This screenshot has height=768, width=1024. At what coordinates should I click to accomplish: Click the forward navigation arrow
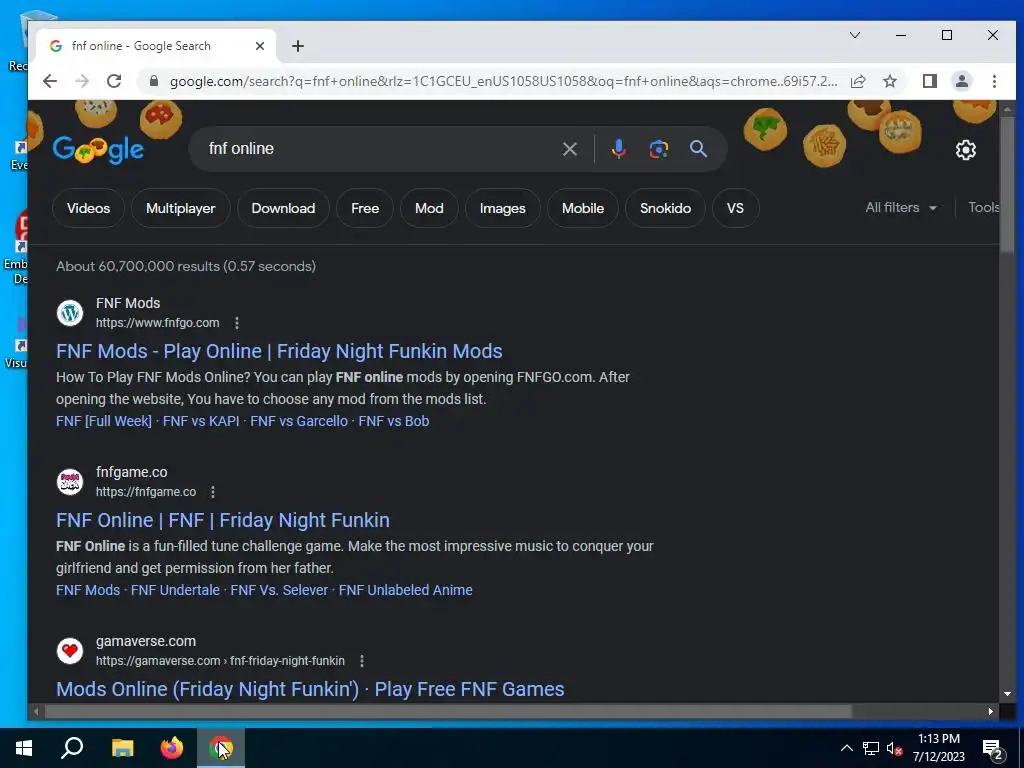coord(82,81)
